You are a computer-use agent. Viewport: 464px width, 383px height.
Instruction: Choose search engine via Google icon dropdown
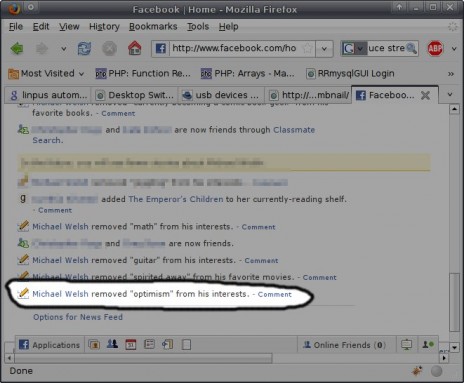[354, 49]
